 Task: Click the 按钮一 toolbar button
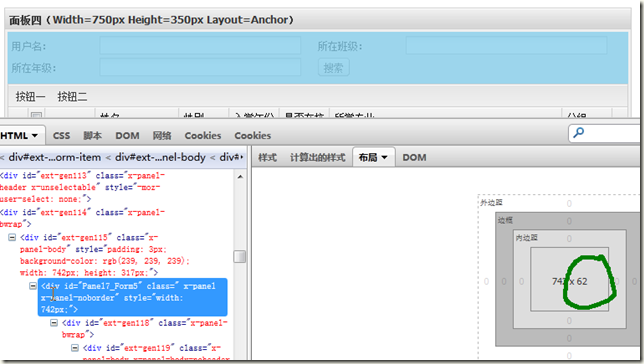click(30, 97)
